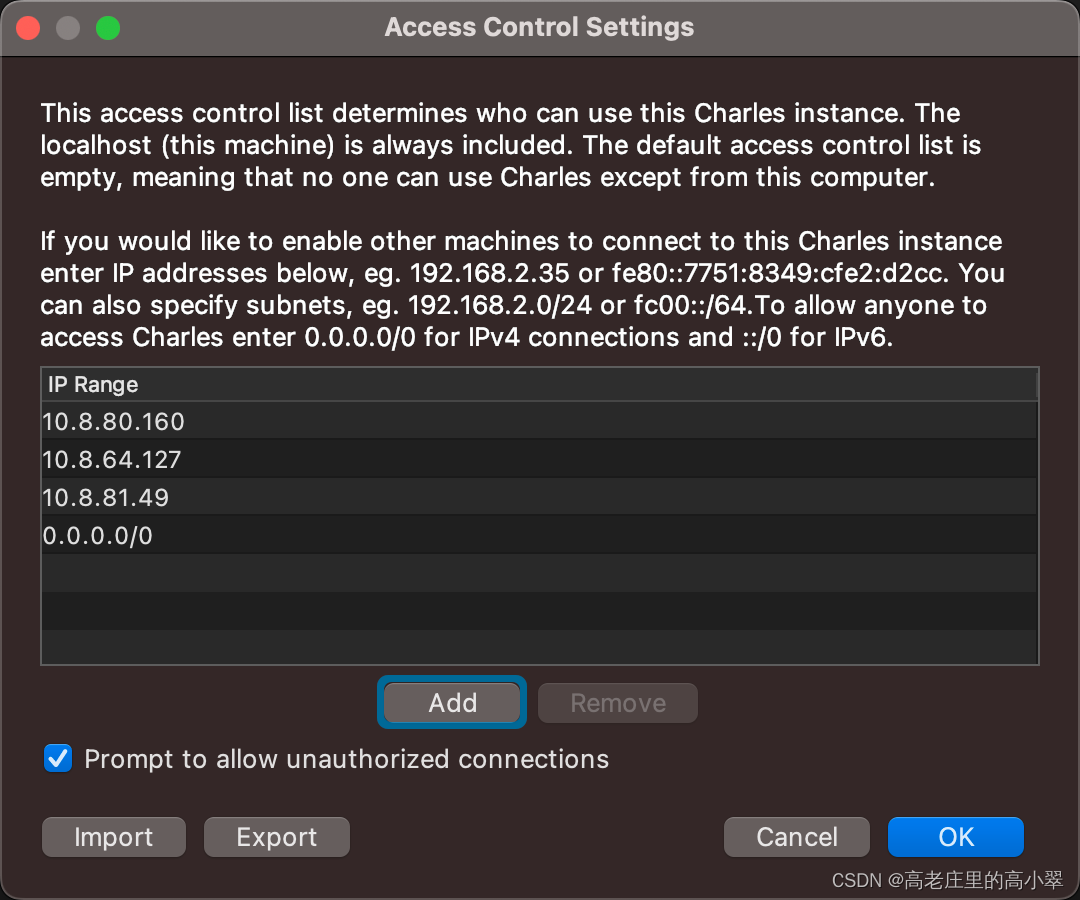Cancel the Access Control Settings dialog
This screenshot has height=900, width=1080.
[x=797, y=837]
